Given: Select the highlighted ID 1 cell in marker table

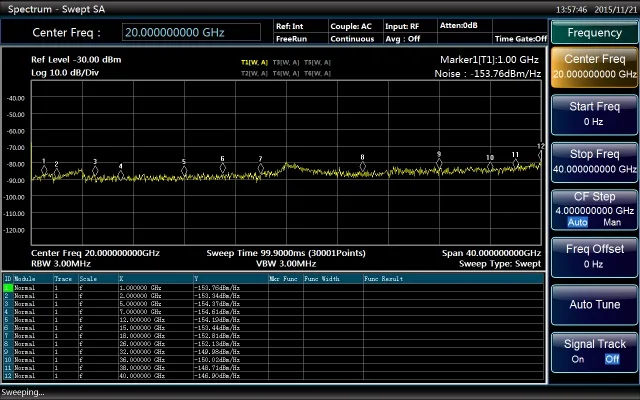Looking at the screenshot, I should [x=8, y=288].
